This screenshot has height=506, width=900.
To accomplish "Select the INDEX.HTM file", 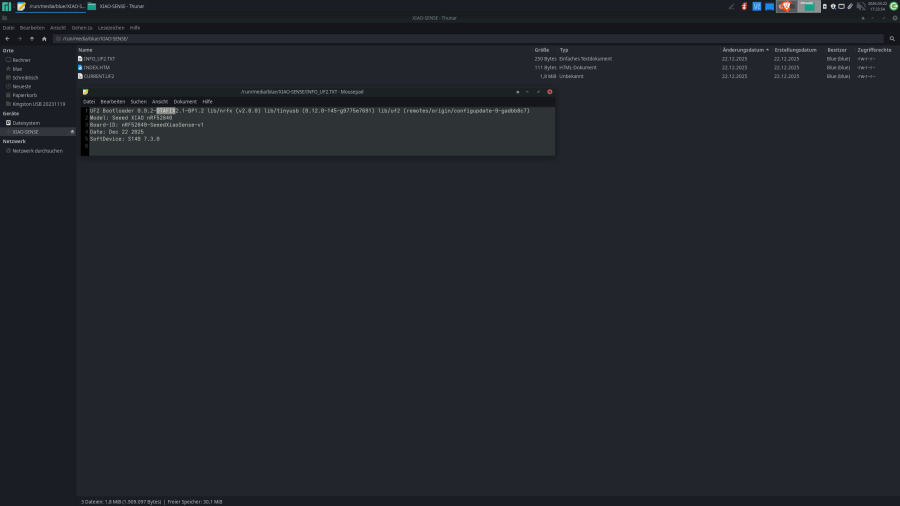I will click(98, 67).
